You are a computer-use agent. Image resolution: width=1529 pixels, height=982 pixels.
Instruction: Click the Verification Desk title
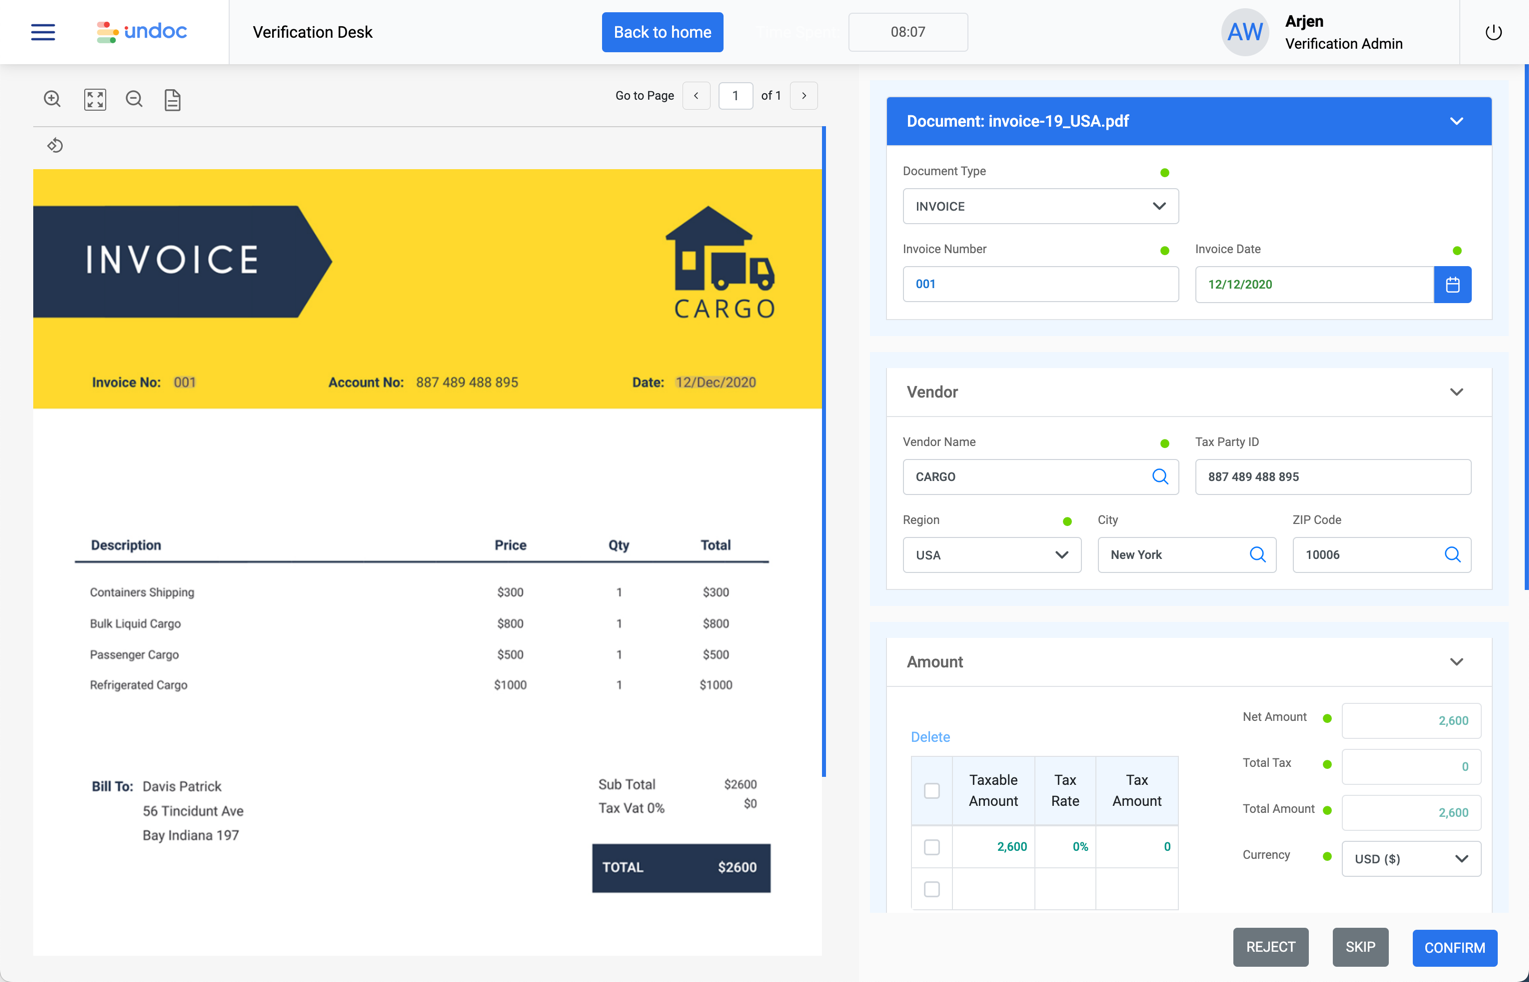pos(312,32)
